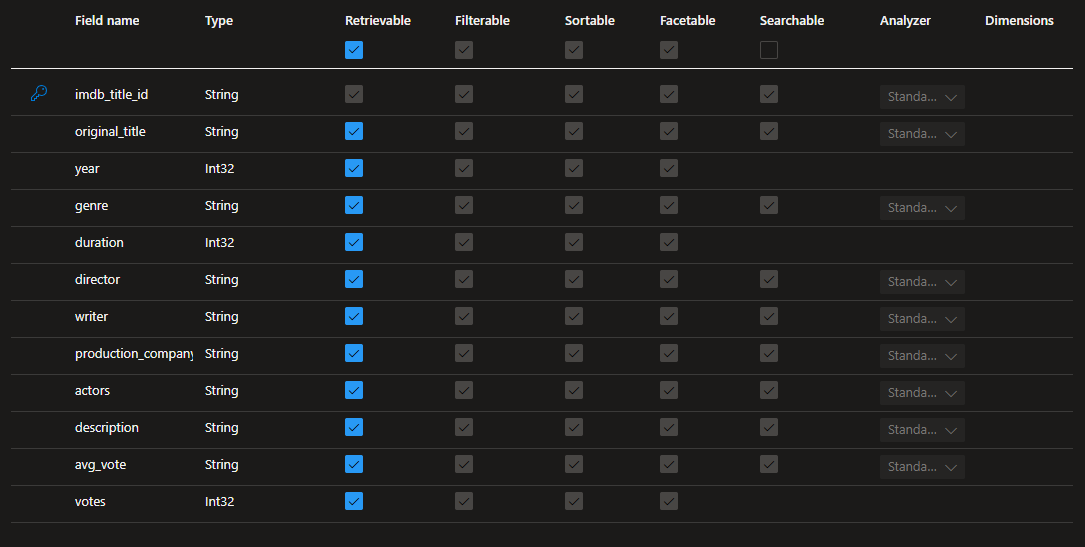Viewport: 1085px width, 547px height.
Task: Toggle Facetable checkbox for writer
Action: coord(668,316)
